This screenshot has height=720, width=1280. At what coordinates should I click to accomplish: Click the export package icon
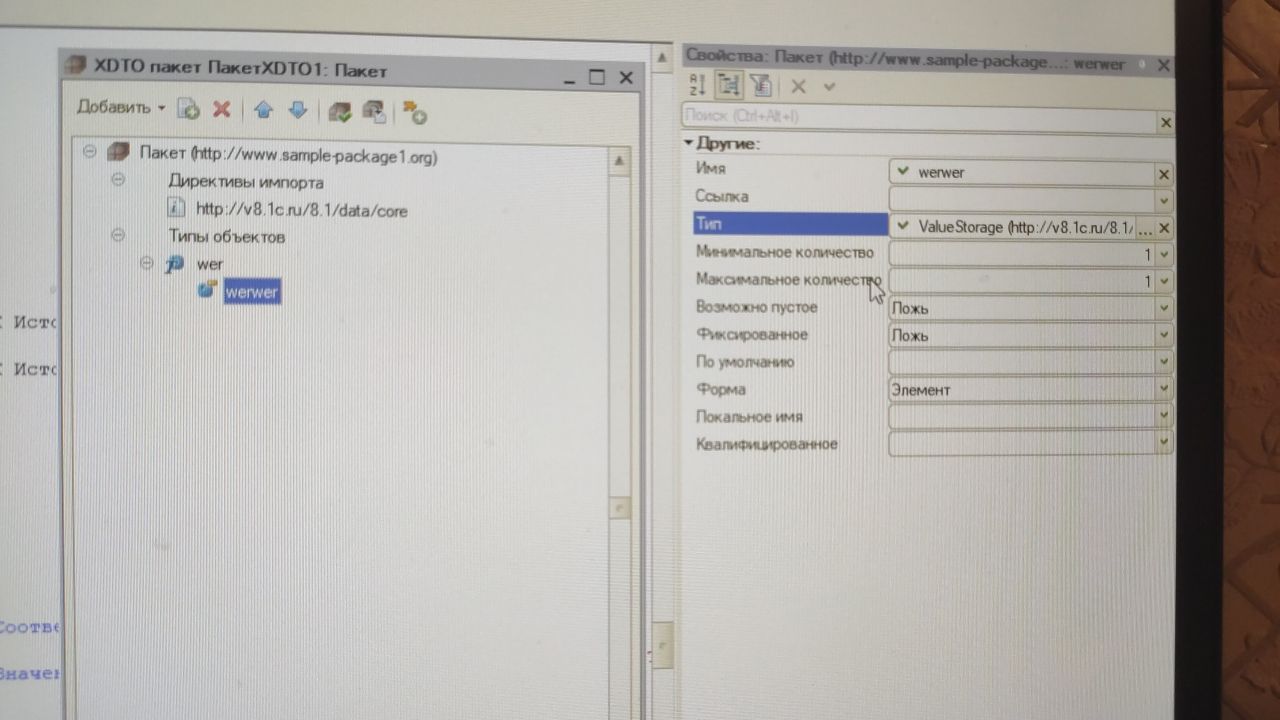tap(374, 112)
